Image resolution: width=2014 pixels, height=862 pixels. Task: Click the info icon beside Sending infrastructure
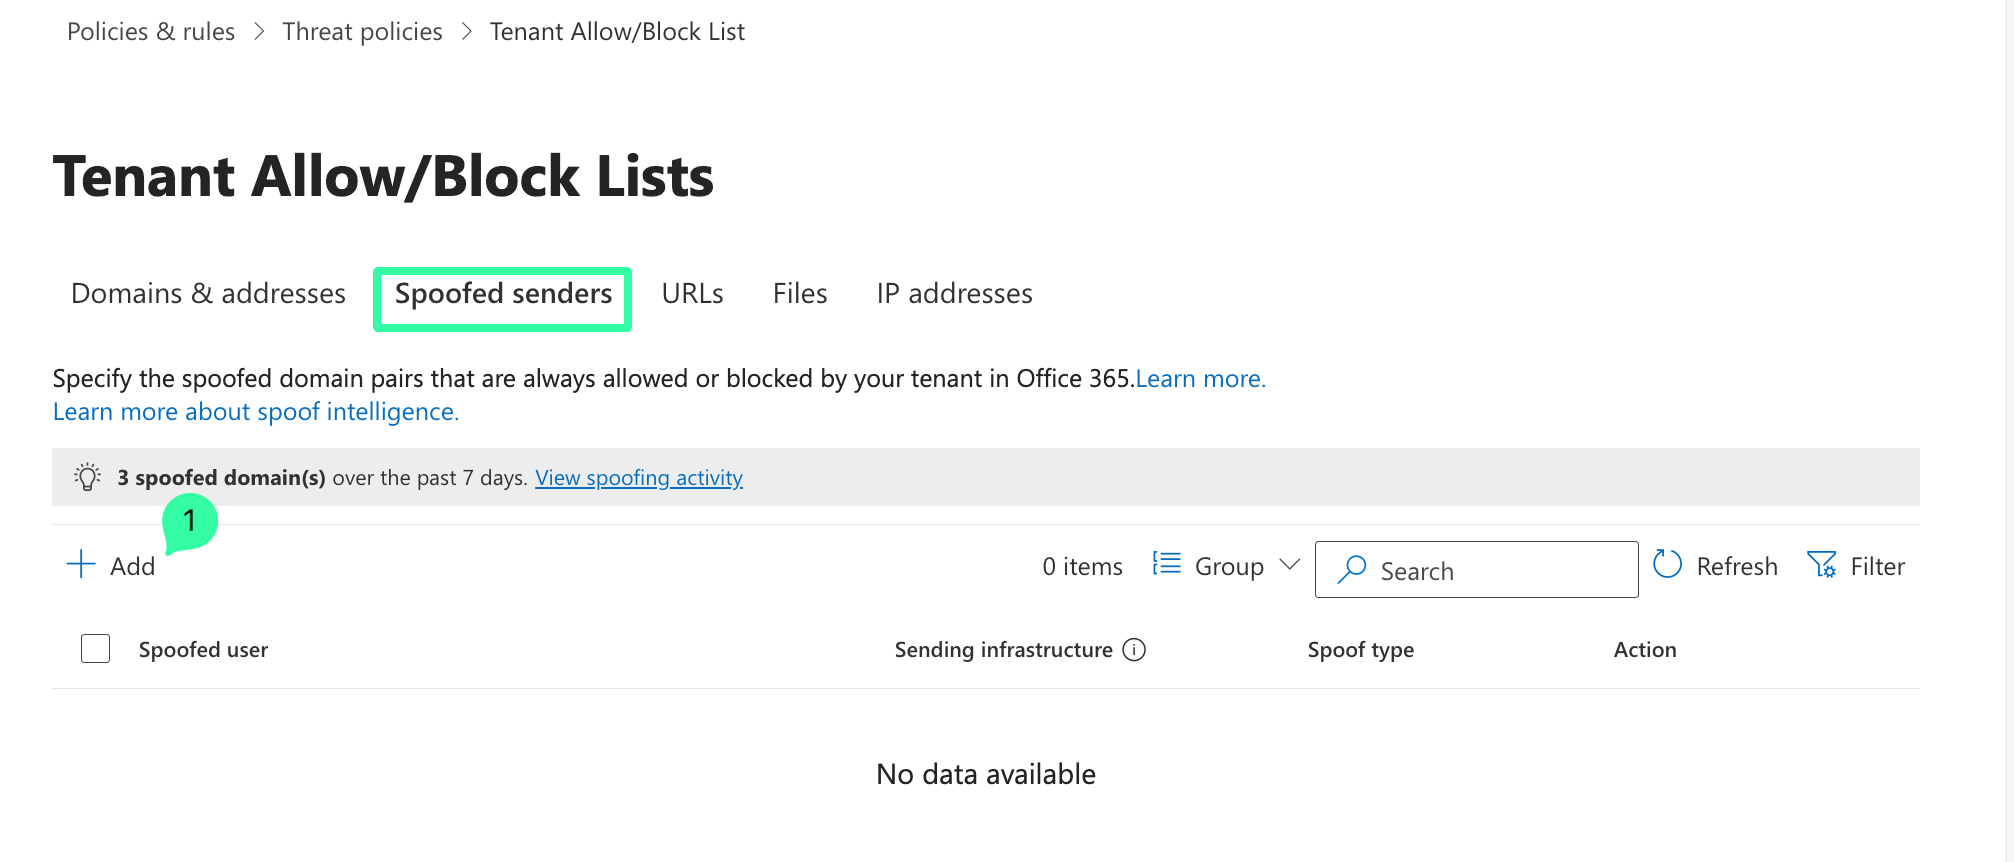tap(1134, 650)
